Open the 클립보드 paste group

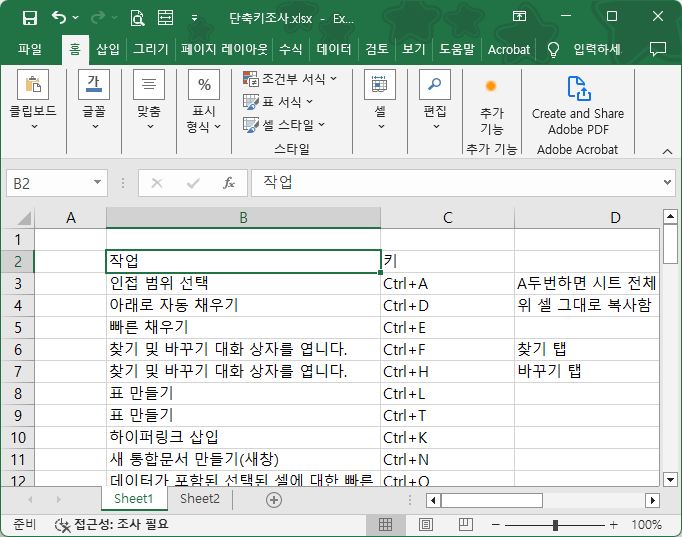point(33,100)
